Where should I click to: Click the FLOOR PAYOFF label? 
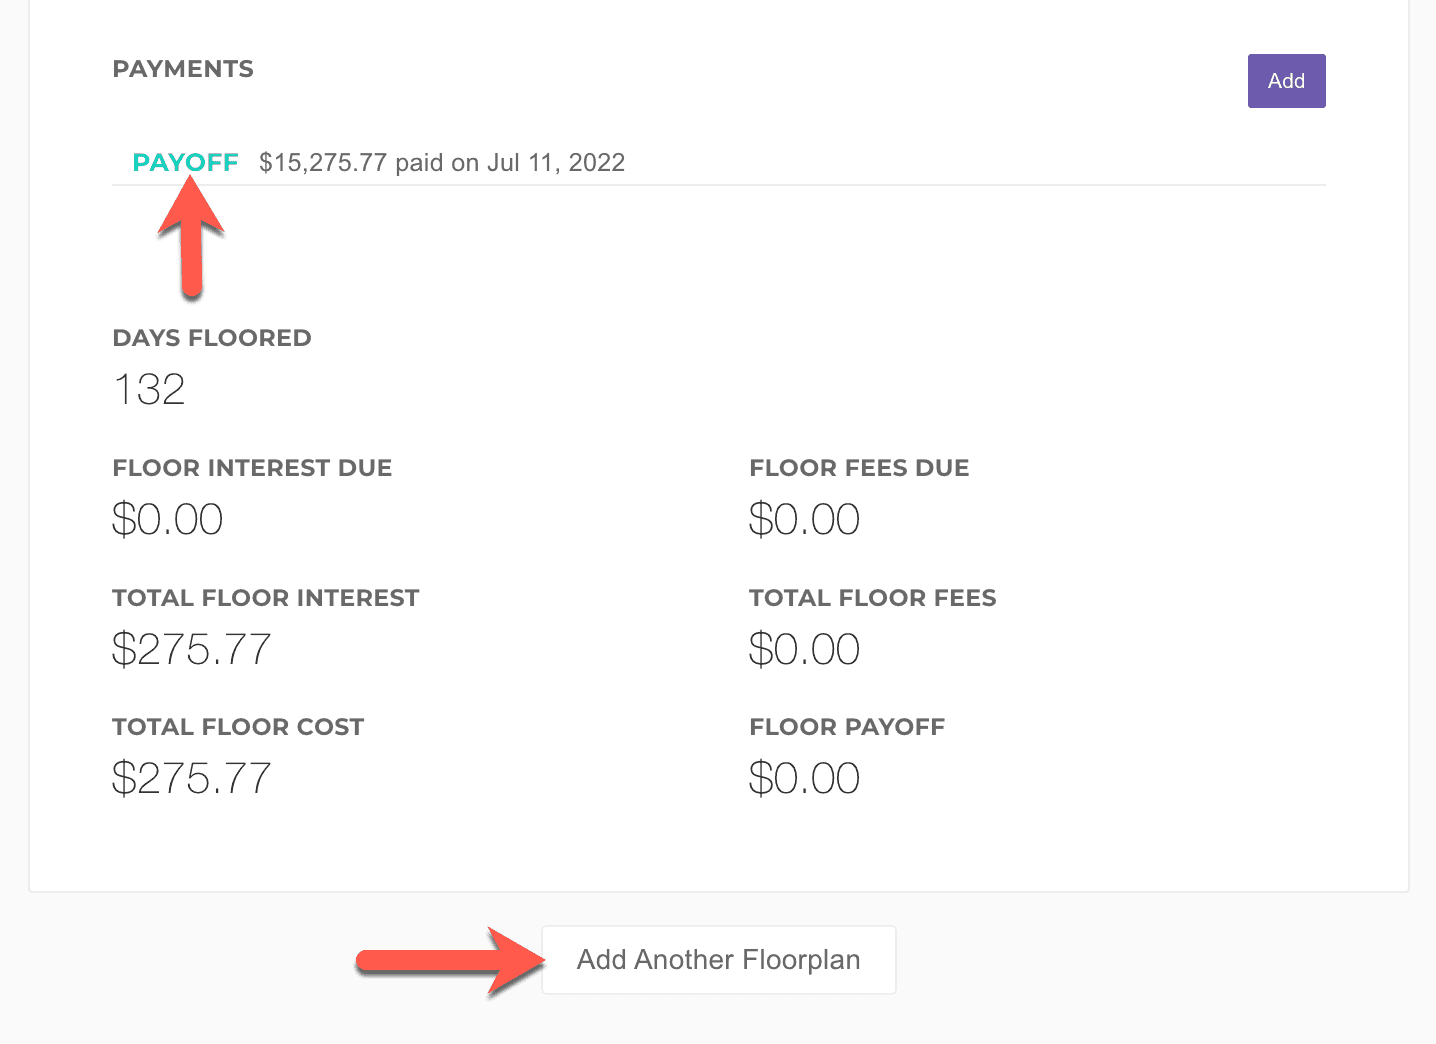pos(847,727)
